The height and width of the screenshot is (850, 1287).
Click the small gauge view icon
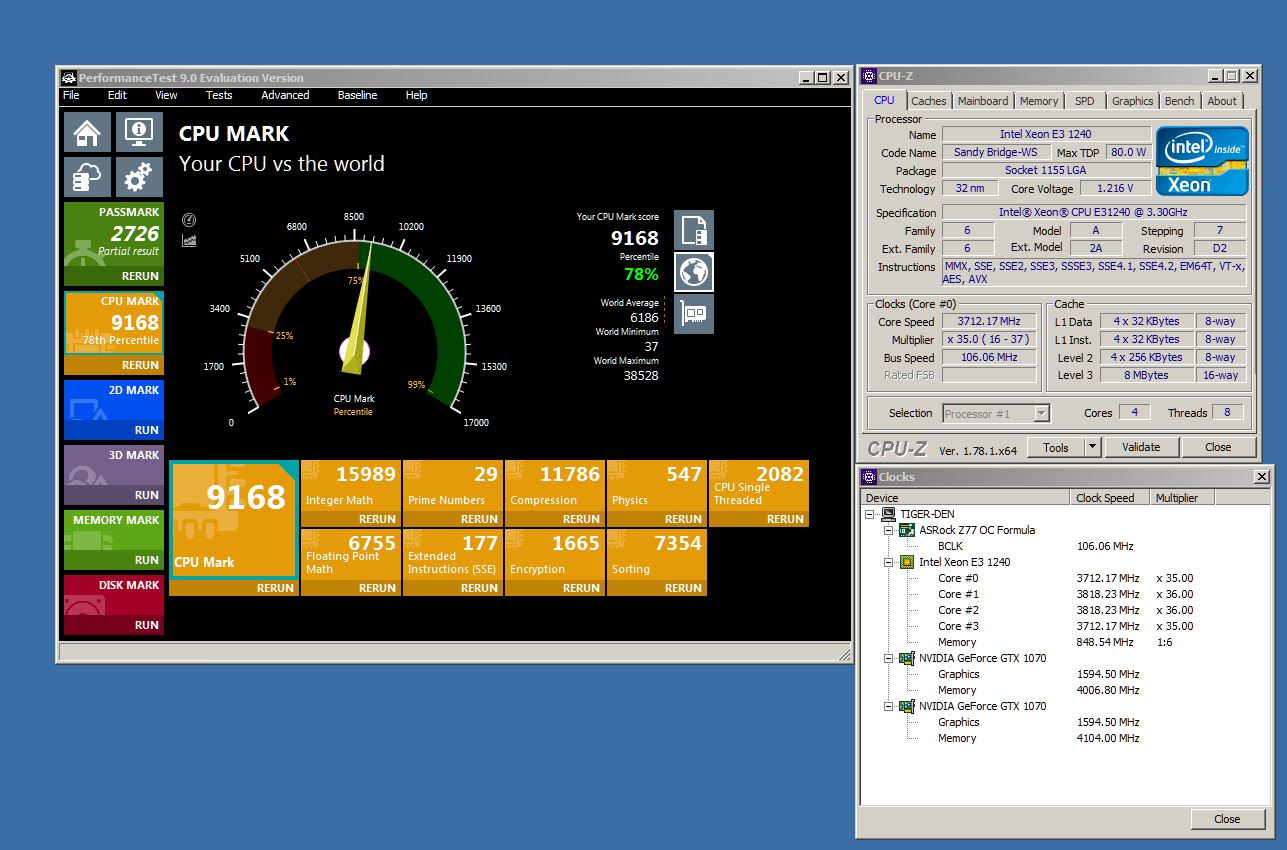tap(189, 220)
